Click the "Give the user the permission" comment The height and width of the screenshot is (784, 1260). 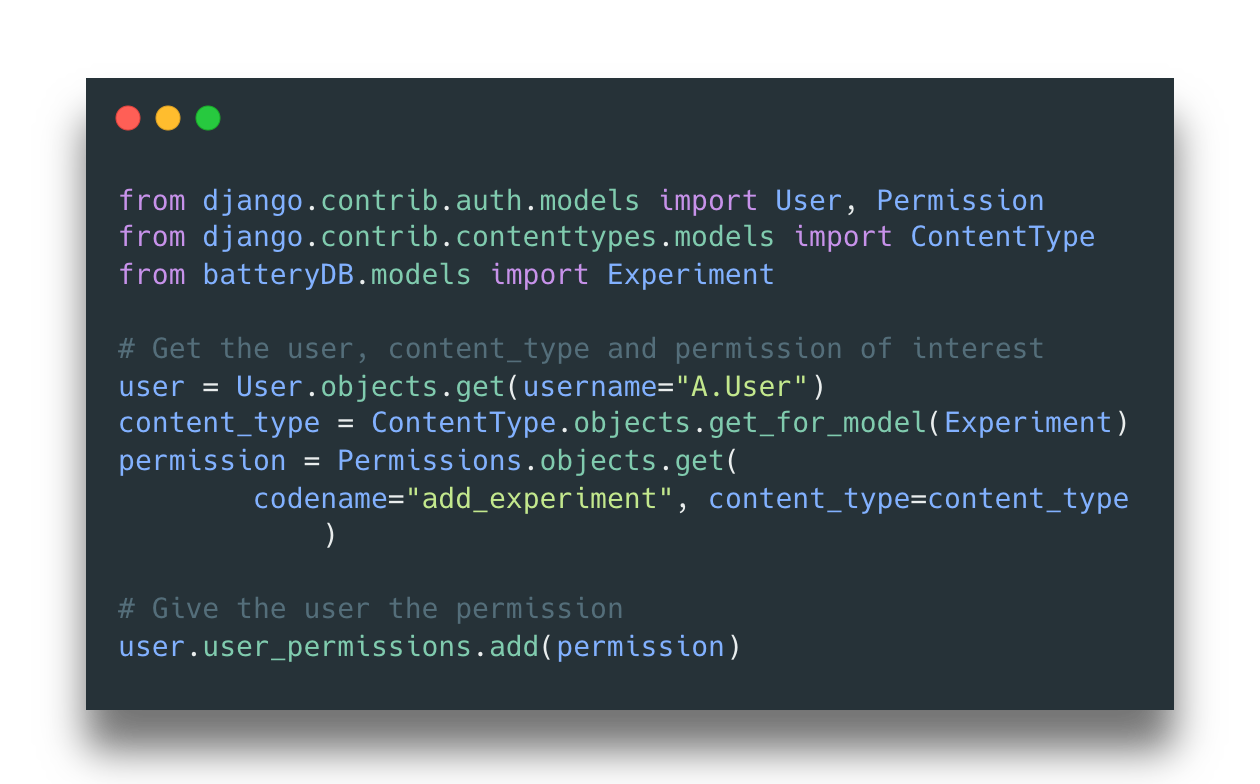(370, 608)
